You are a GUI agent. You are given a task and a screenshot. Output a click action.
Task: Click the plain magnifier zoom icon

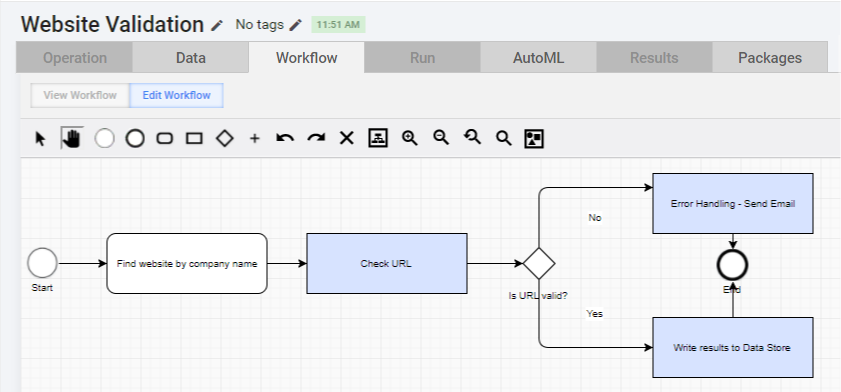(503, 139)
